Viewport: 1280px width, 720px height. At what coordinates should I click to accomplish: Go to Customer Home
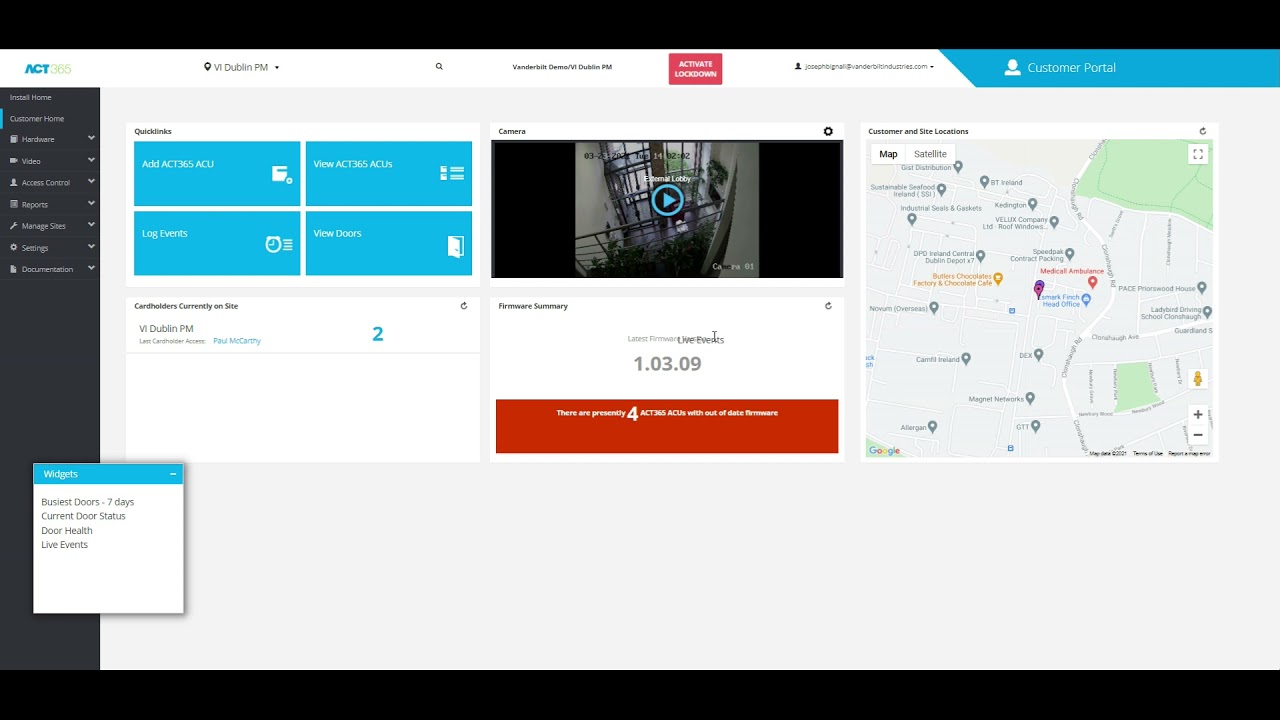coord(37,118)
